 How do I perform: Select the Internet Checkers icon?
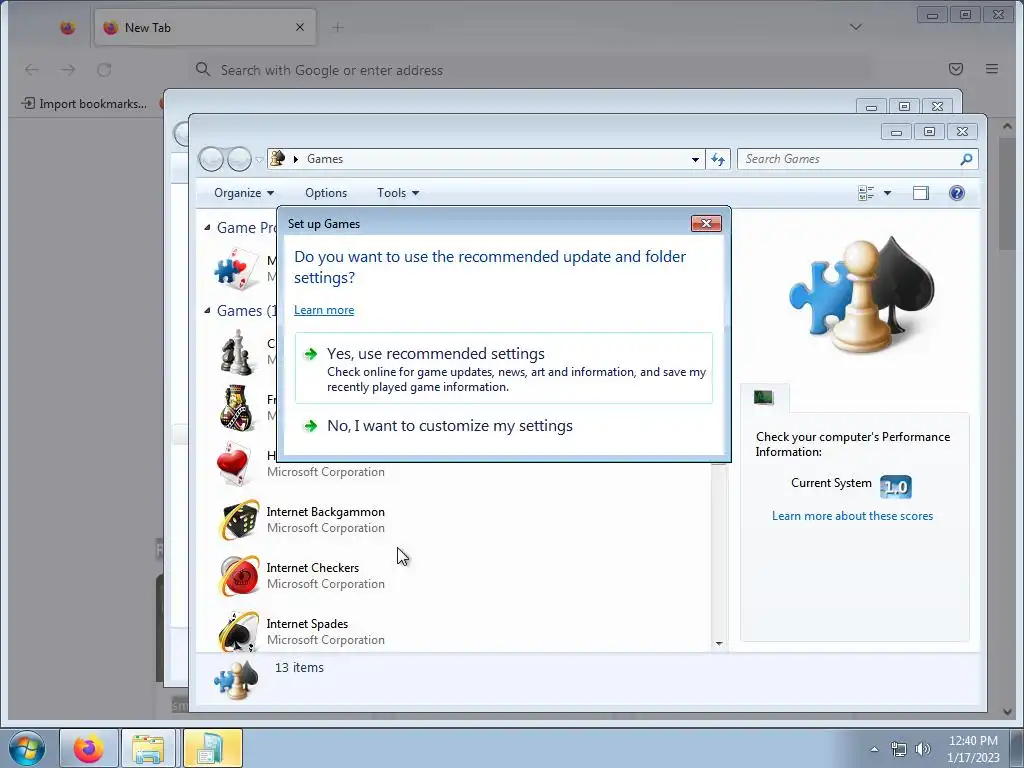click(238, 576)
